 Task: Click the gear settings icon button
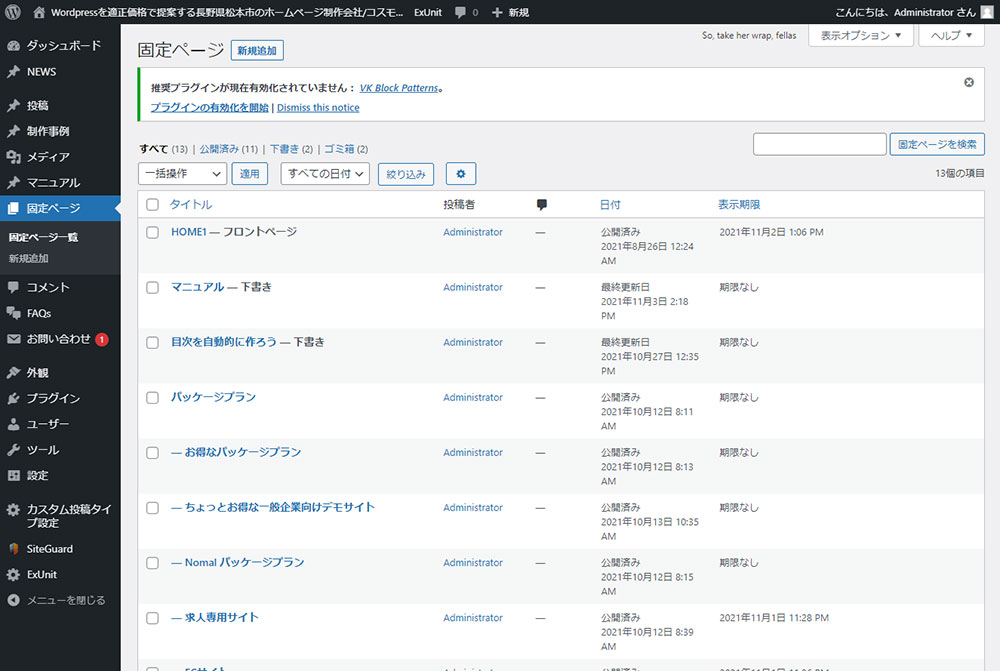tap(461, 174)
